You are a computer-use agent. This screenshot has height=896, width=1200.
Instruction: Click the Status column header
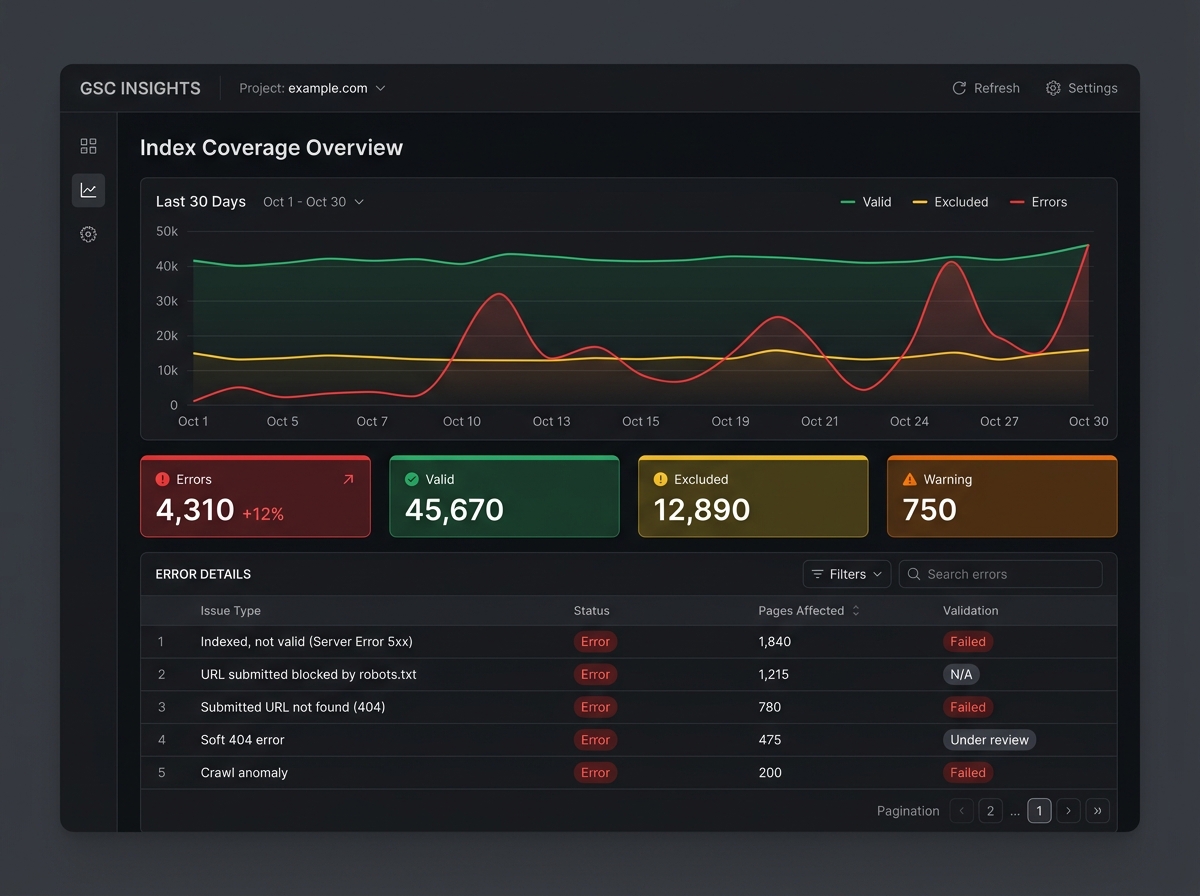[592, 611]
